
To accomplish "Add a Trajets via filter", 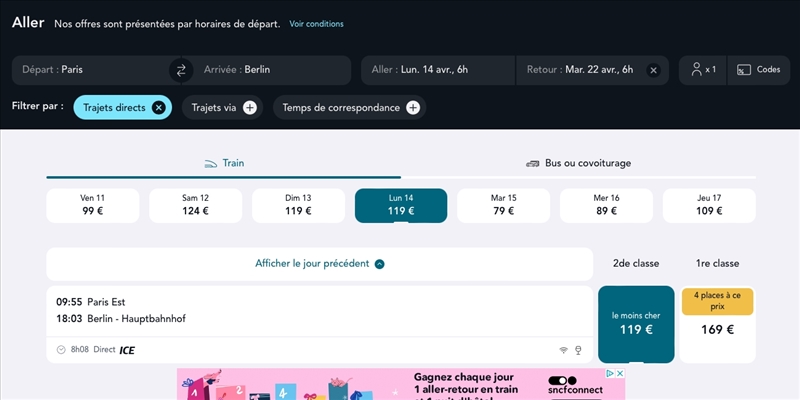I will pos(249,108).
